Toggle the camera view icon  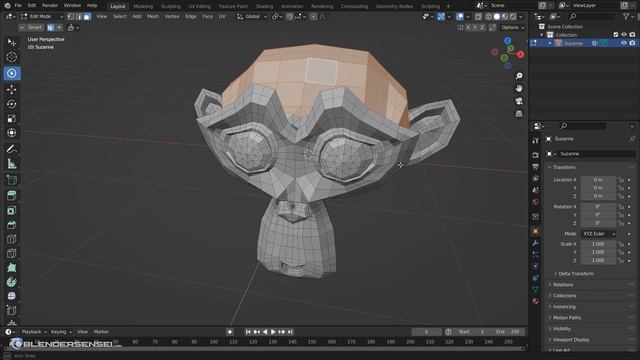coord(519,101)
